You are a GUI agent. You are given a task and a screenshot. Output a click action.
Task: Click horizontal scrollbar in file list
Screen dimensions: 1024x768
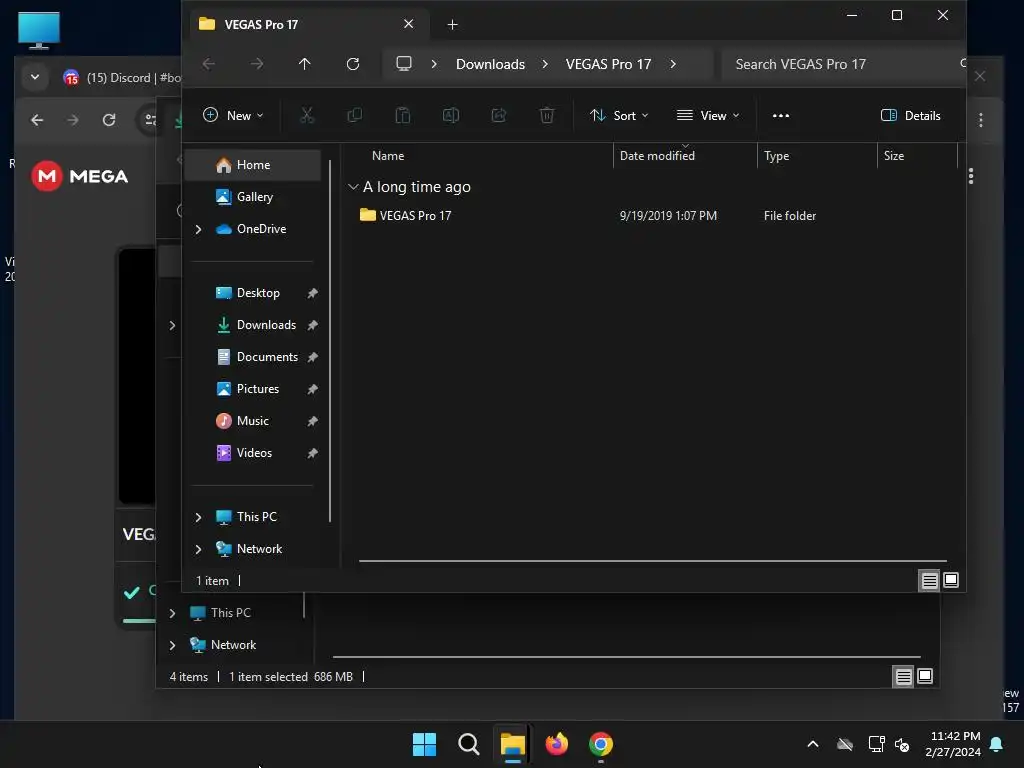[652, 560]
